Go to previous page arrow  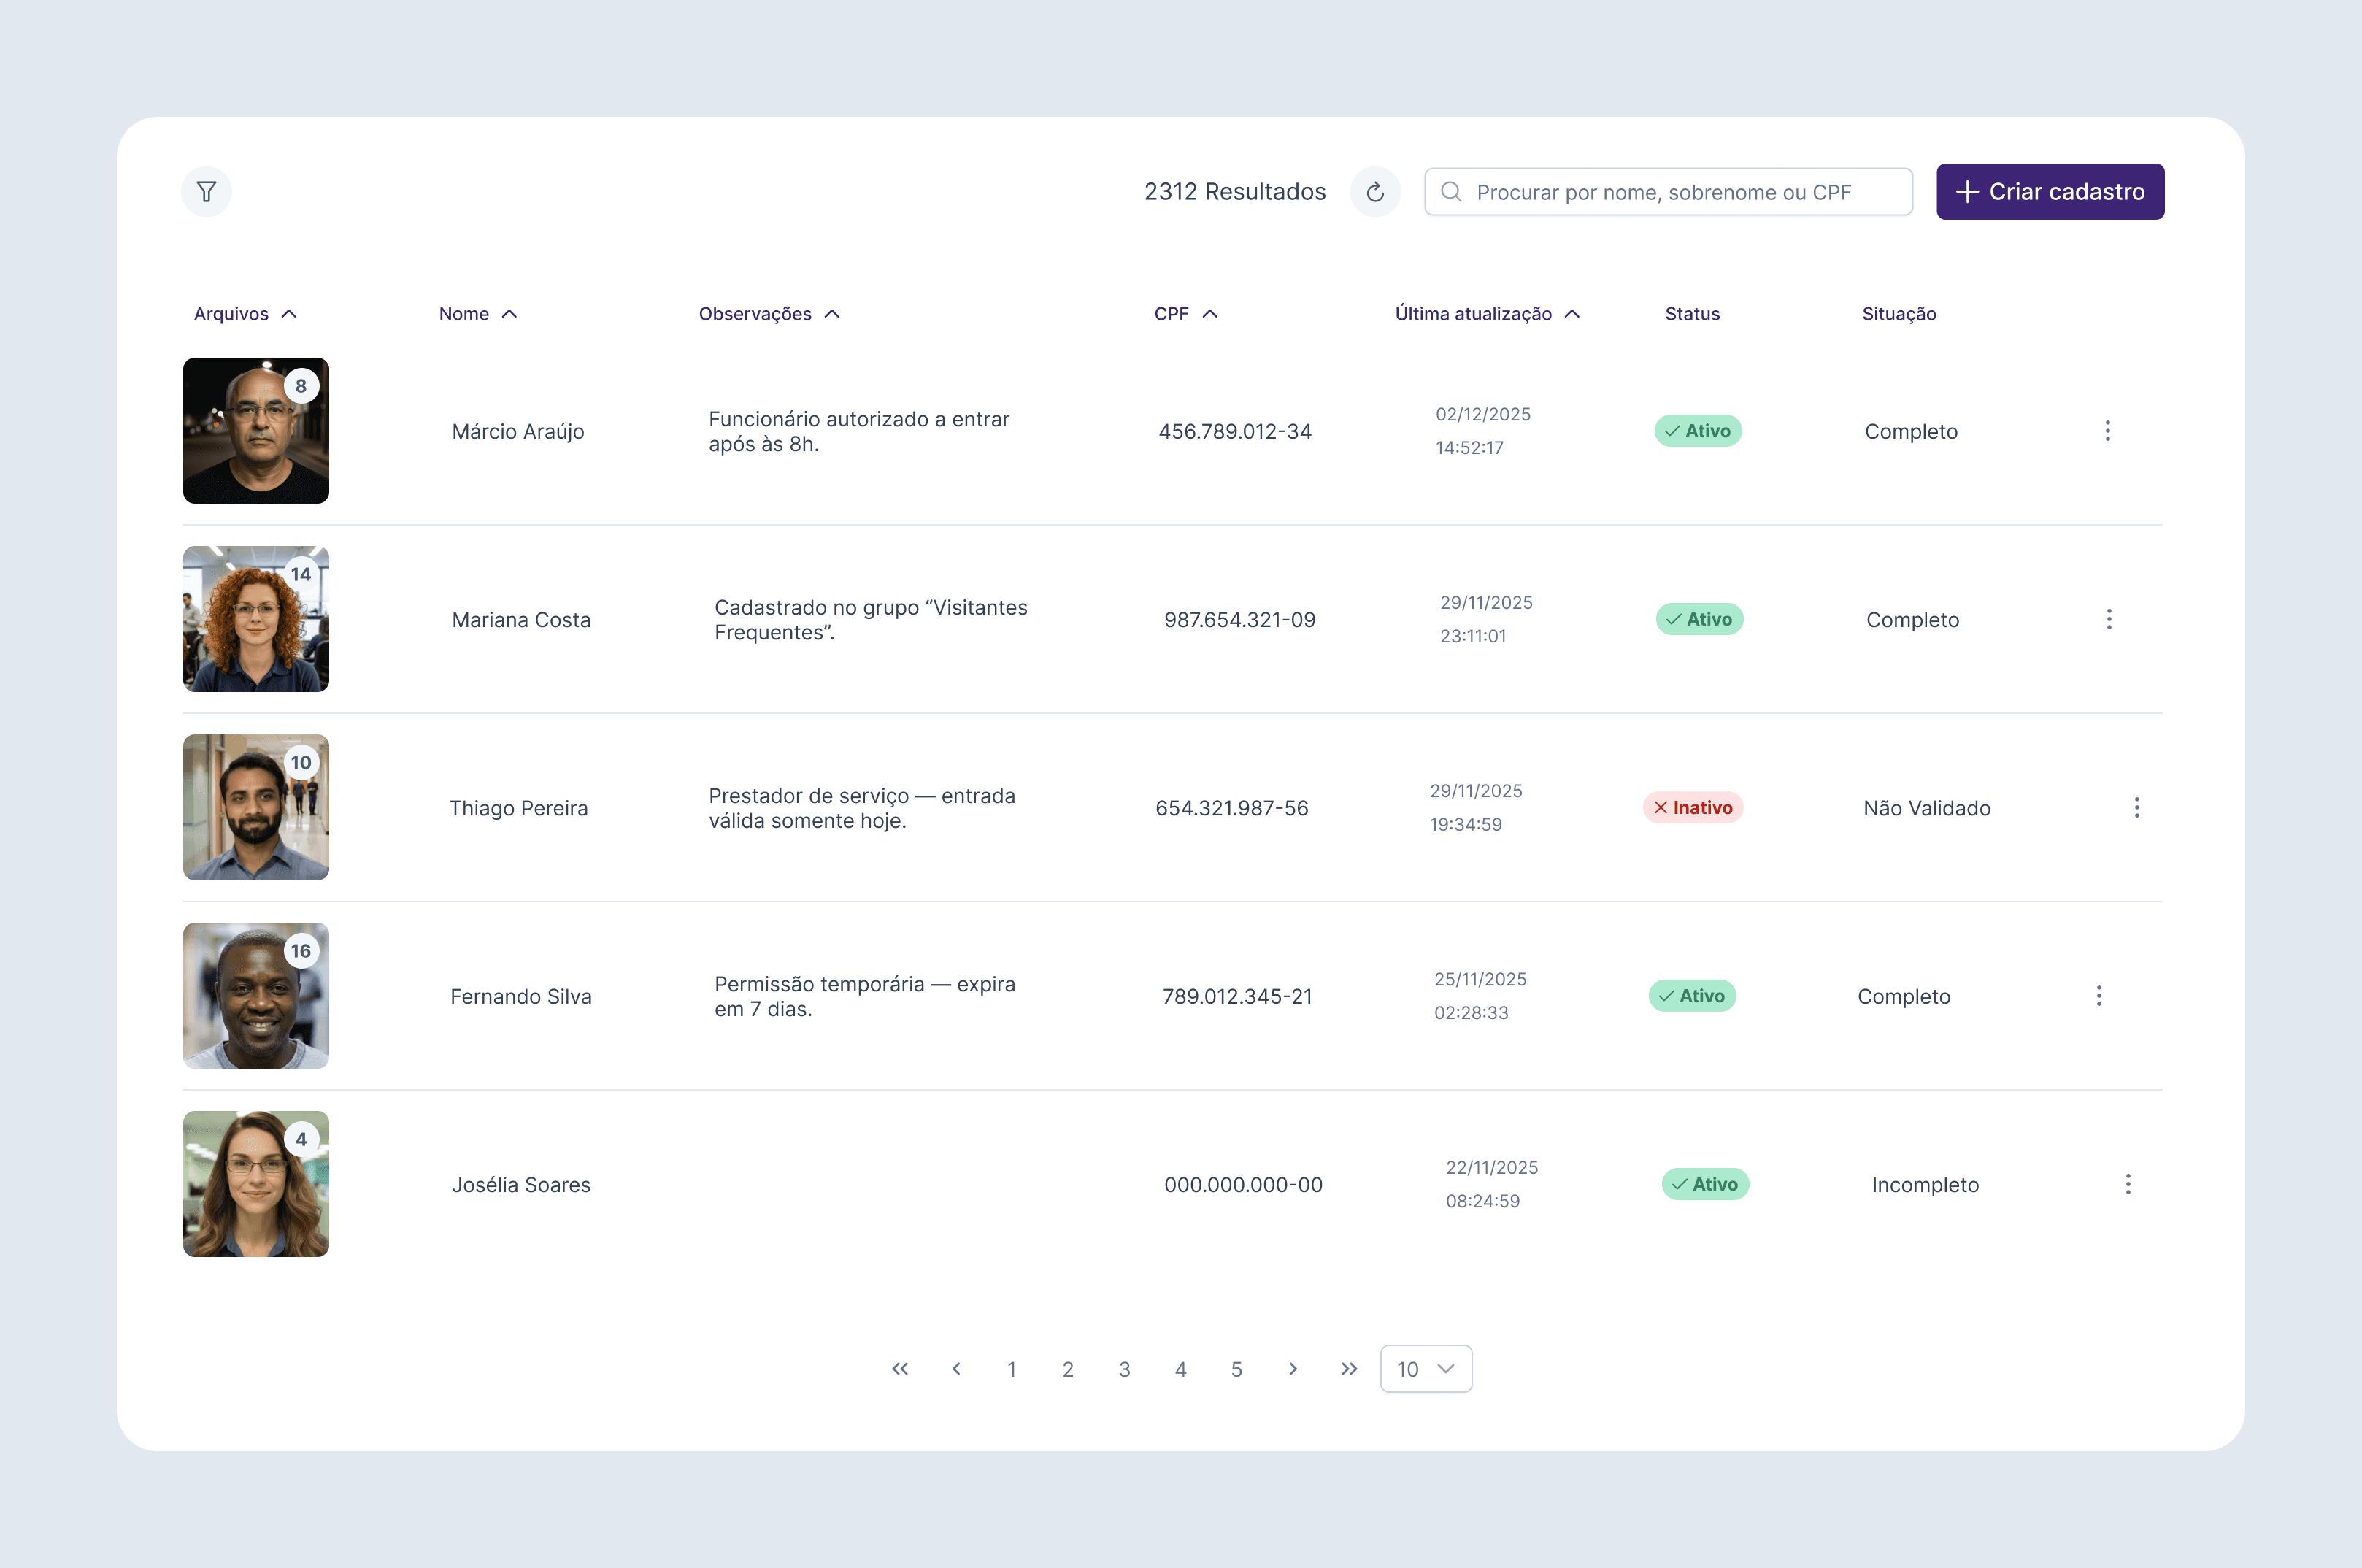956,1369
